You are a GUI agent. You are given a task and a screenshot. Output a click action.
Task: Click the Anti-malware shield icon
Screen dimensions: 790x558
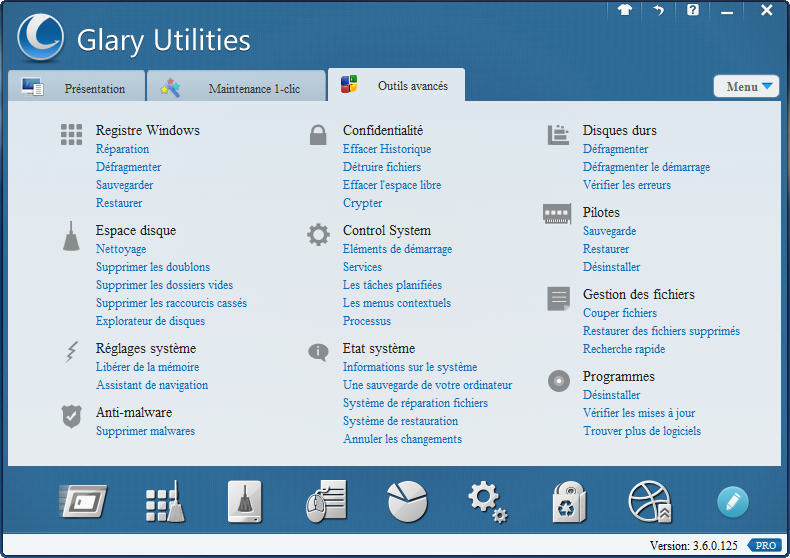click(x=72, y=416)
